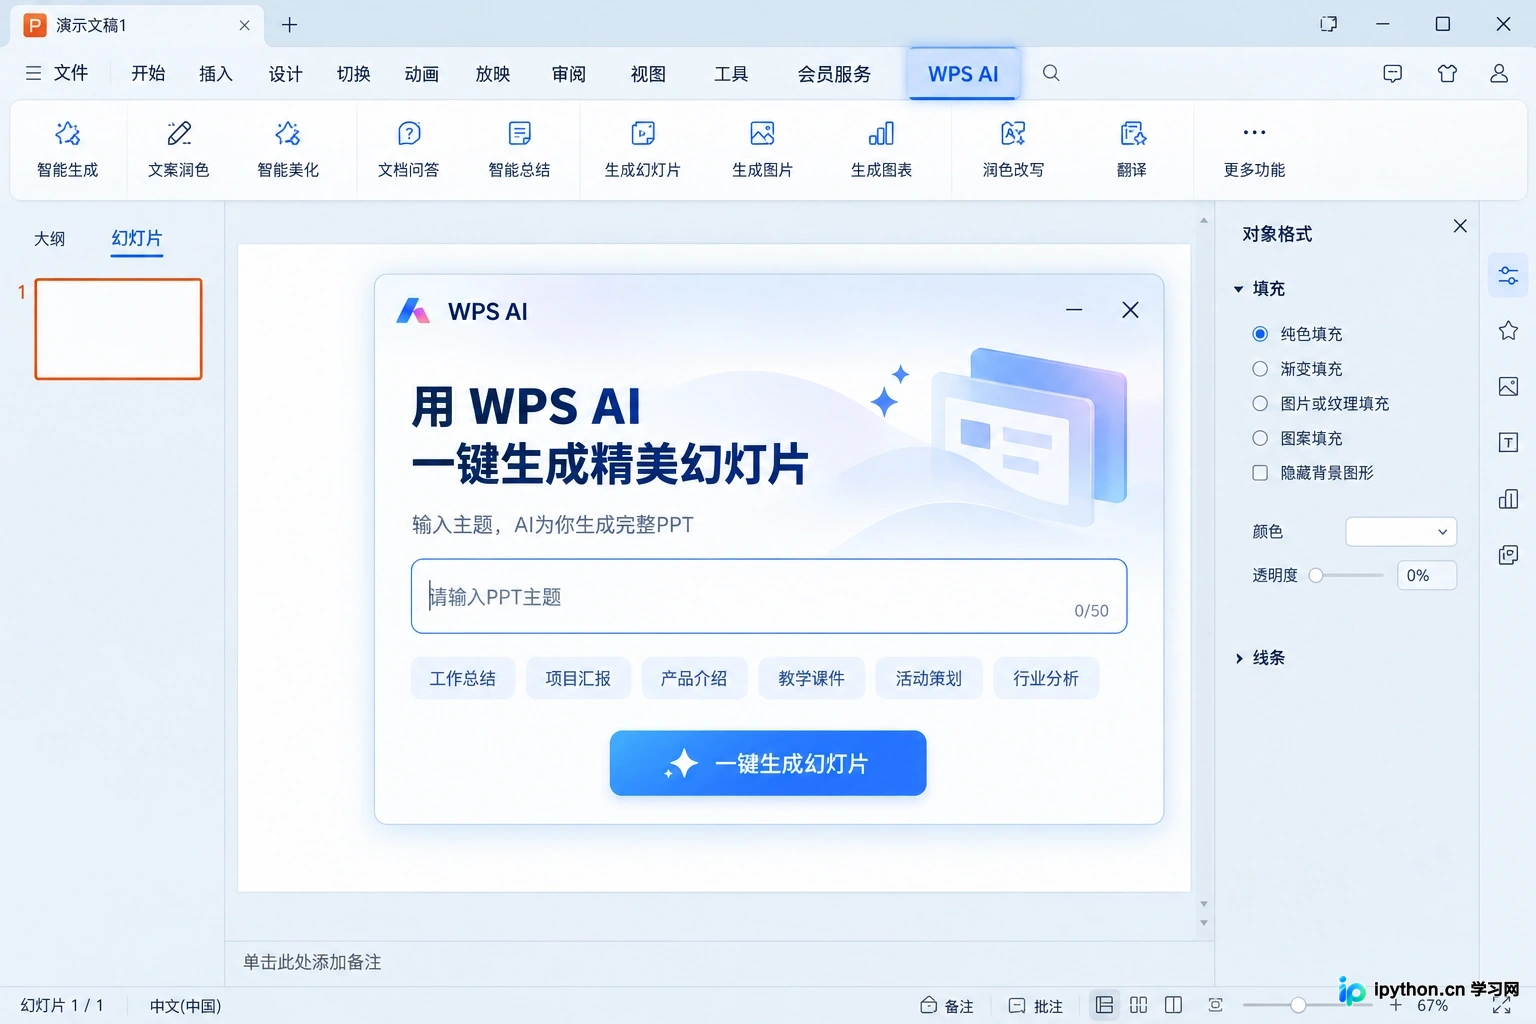Show 更多功能 more functions
The height and width of the screenshot is (1024, 1536).
point(1254,149)
